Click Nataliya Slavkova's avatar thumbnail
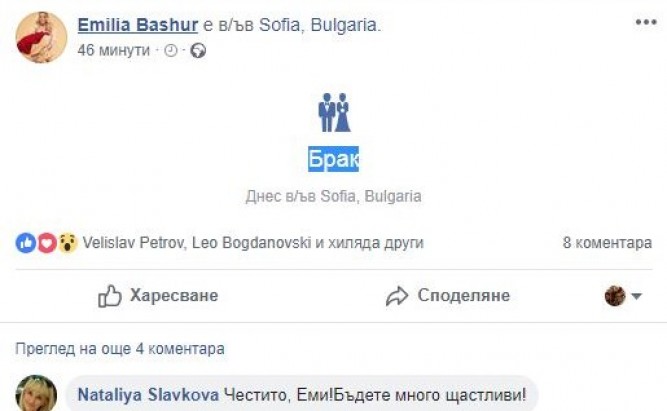This screenshot has height=411, width=667. pos(35,394)
